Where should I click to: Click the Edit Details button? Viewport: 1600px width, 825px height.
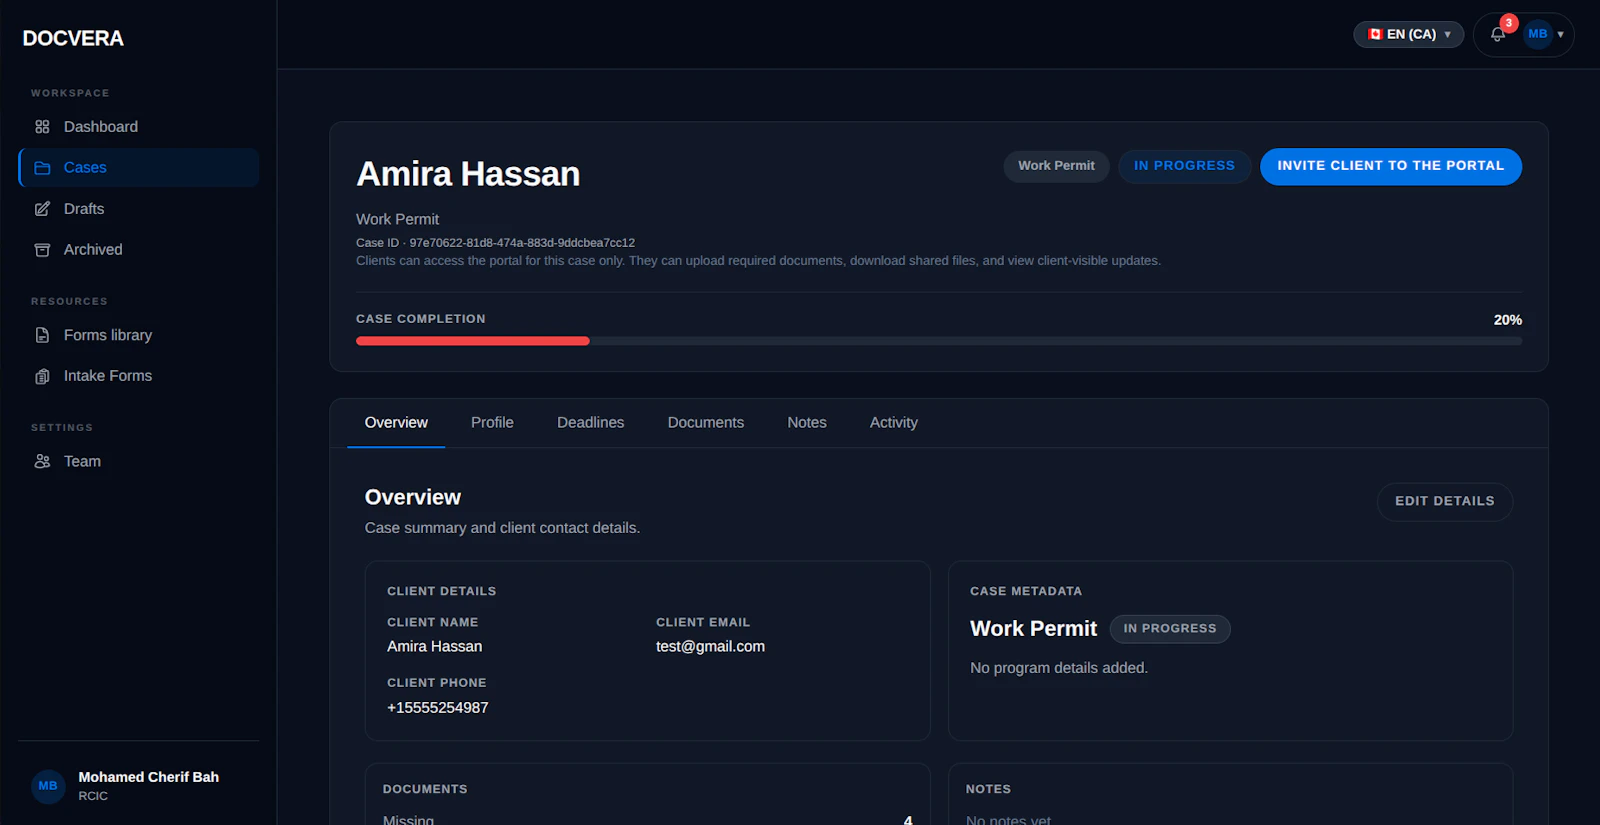tap(1445, 501)
